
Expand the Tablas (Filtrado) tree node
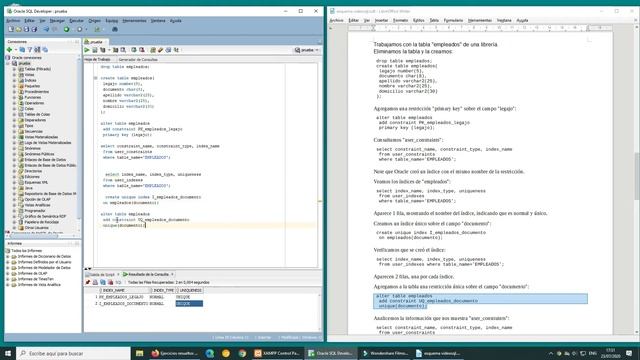[x=15, y=69]
